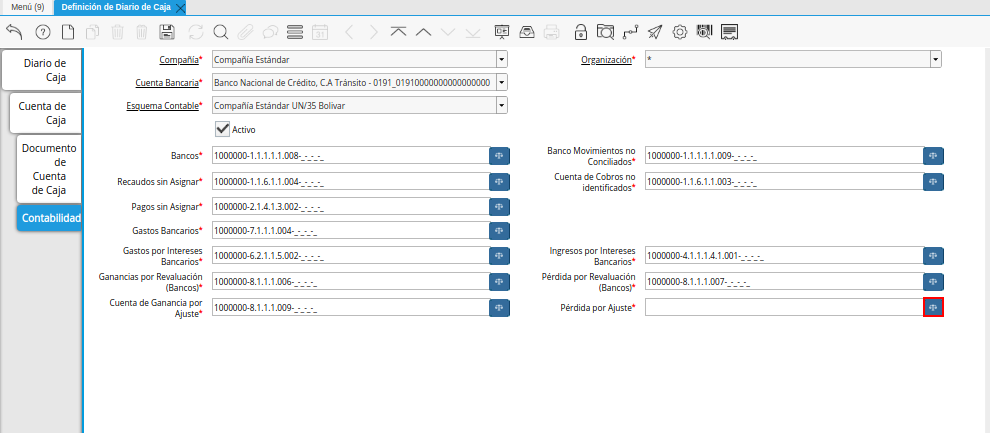Viewport: 990px width, 433px height.
Task: Click the empty Pérdida por Ajuste field
Action: coord(784,307)
